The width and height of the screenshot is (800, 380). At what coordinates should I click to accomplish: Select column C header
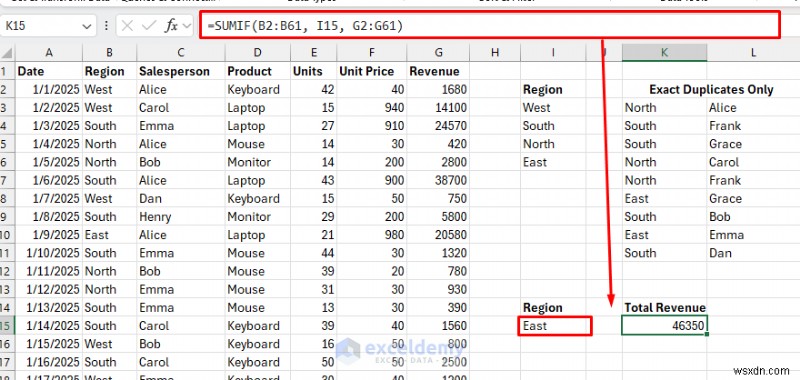click(181, 53)
